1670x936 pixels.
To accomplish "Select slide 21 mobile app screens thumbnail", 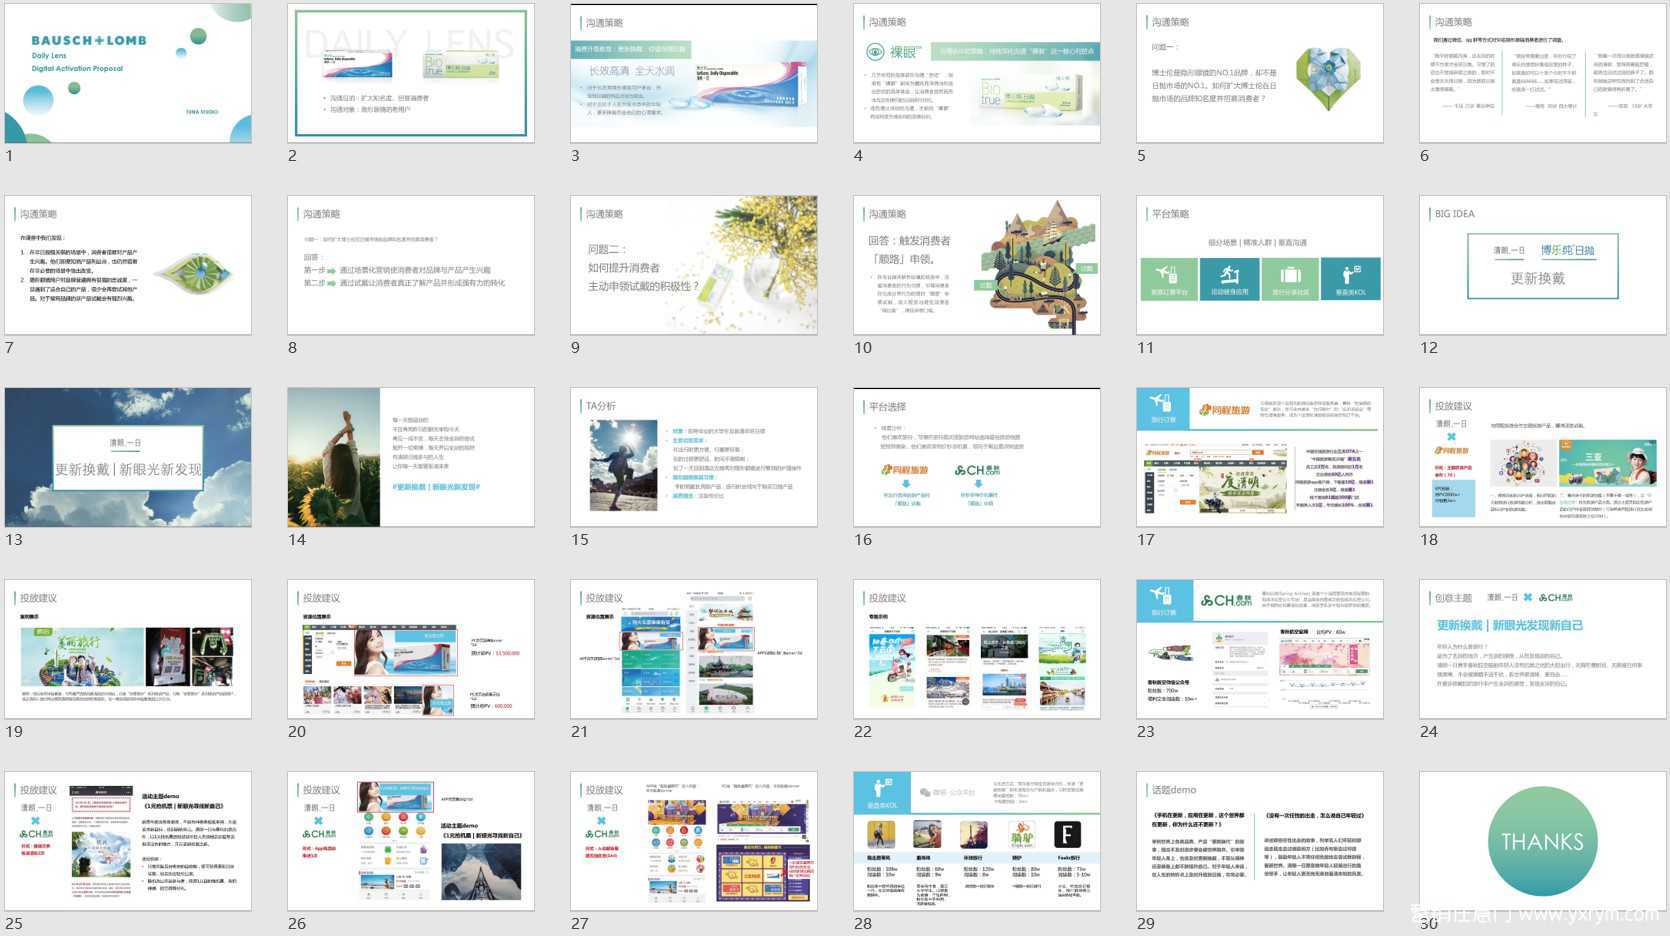I will point(694,649).
